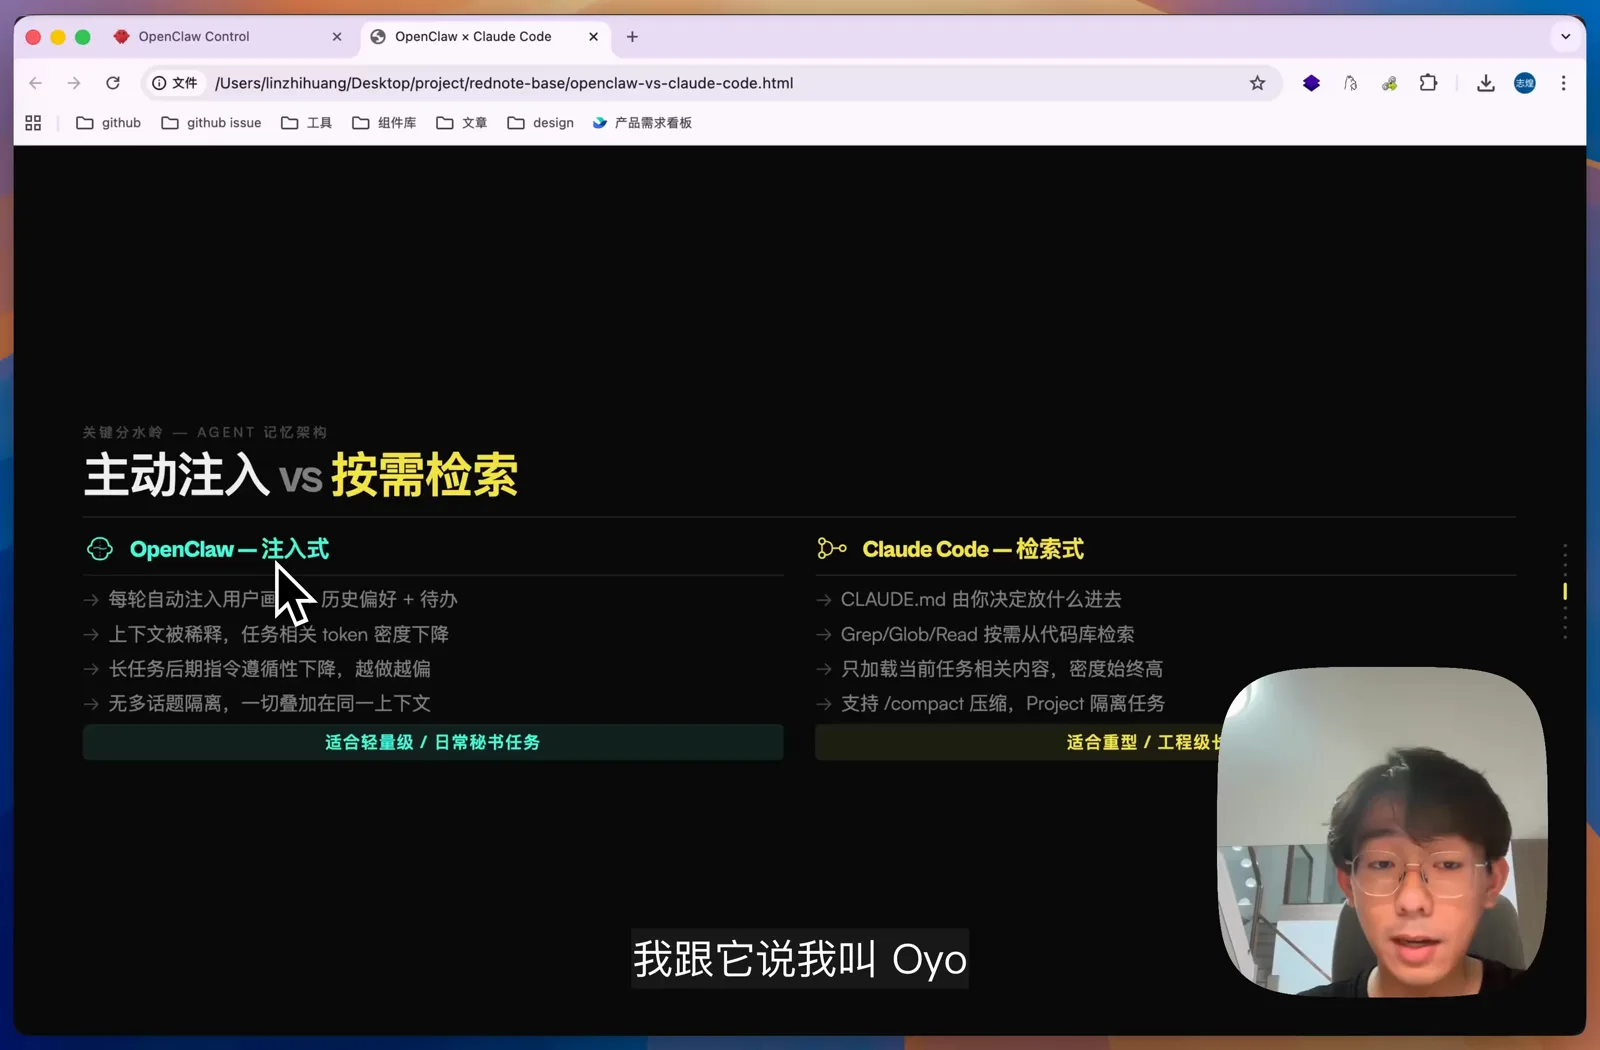Viewport: 1600px width, 1050px height.
Task: Click the highlighted yellow page navigation dot
Action: point(1565,591)
